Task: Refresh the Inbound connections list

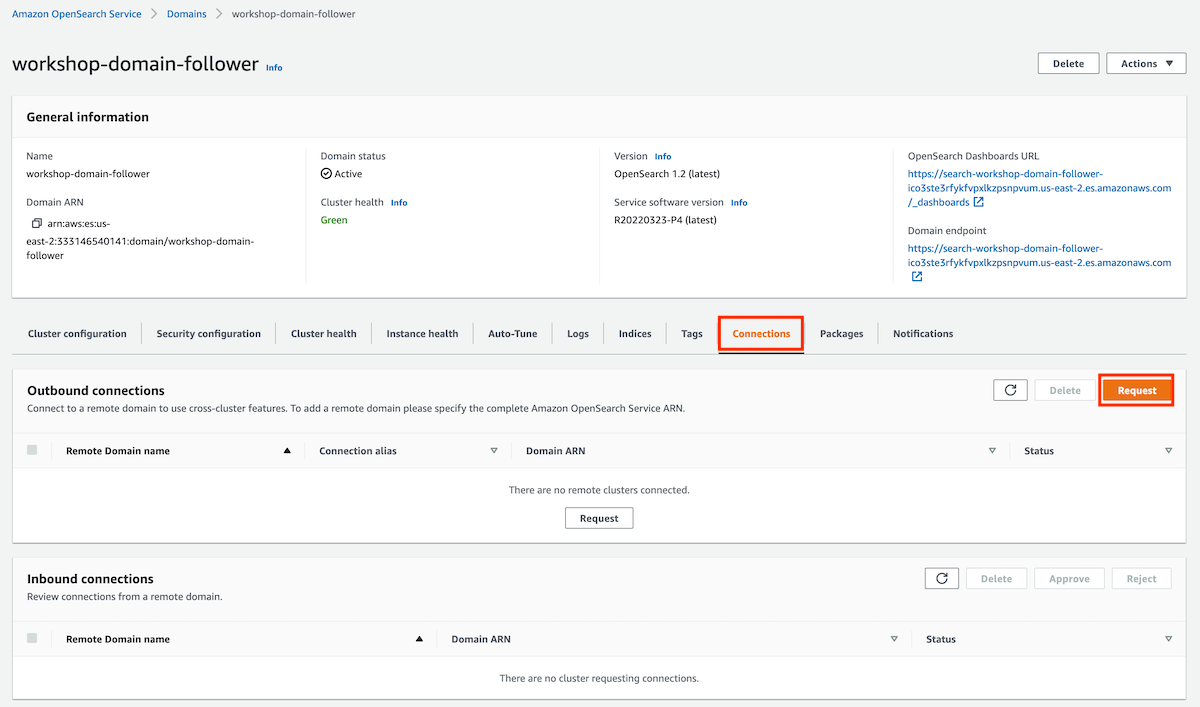Action: (x=942, y=578)
